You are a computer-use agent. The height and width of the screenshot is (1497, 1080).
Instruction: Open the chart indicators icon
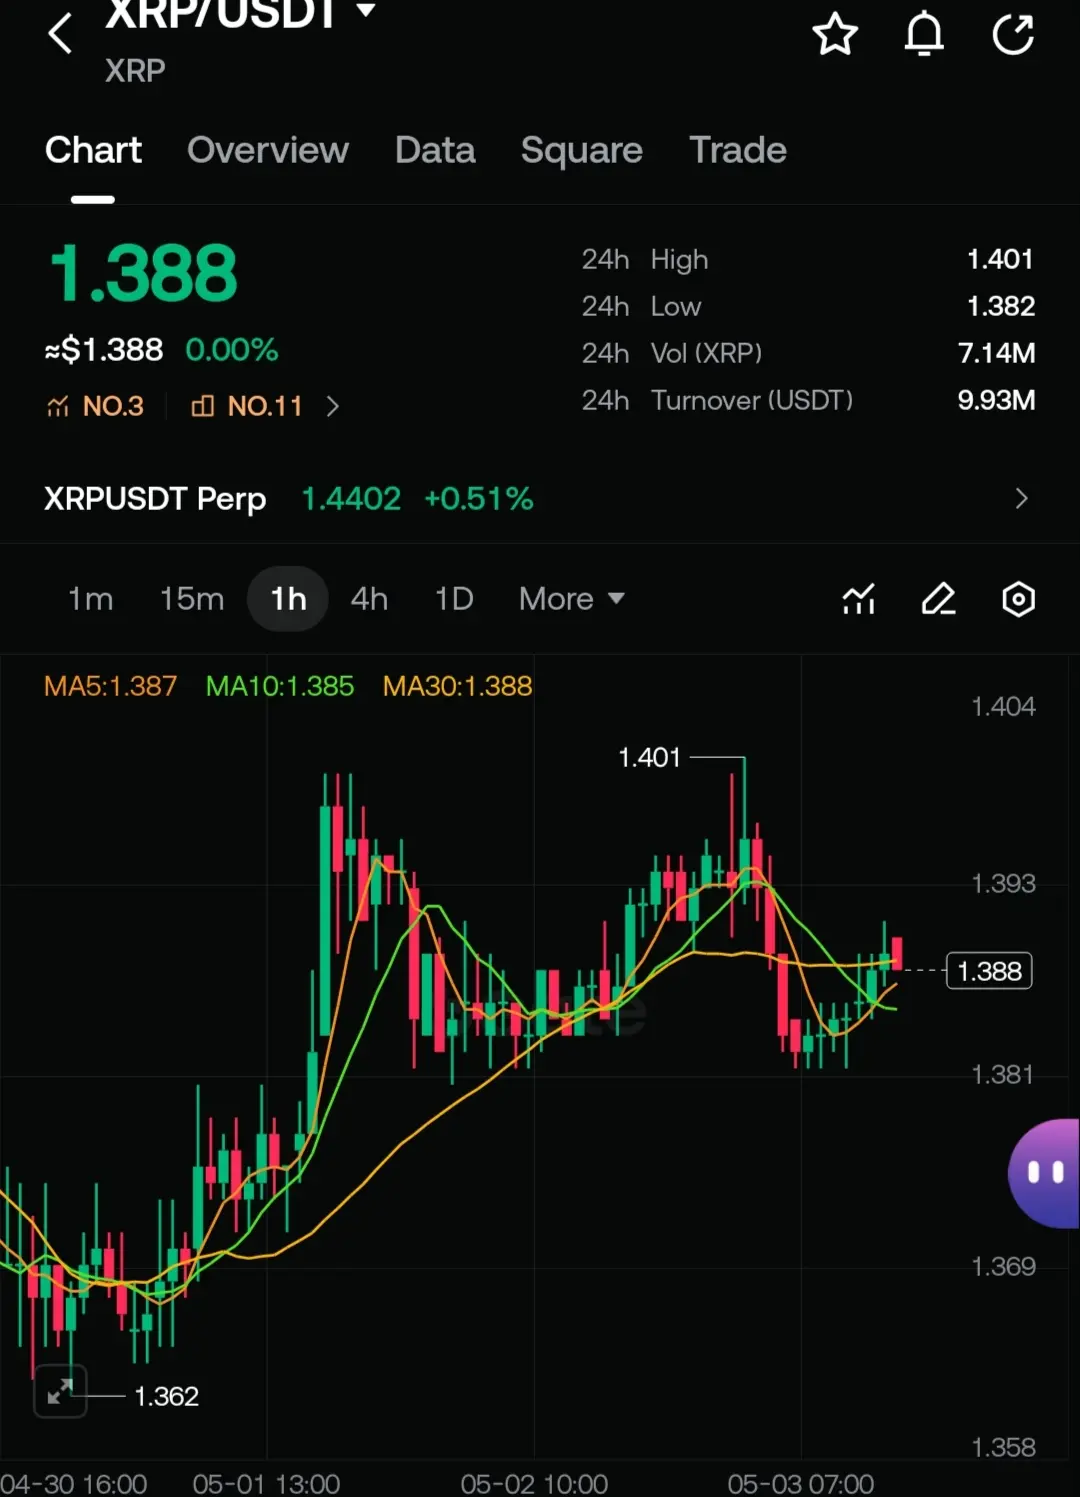[x=859, y=599]
